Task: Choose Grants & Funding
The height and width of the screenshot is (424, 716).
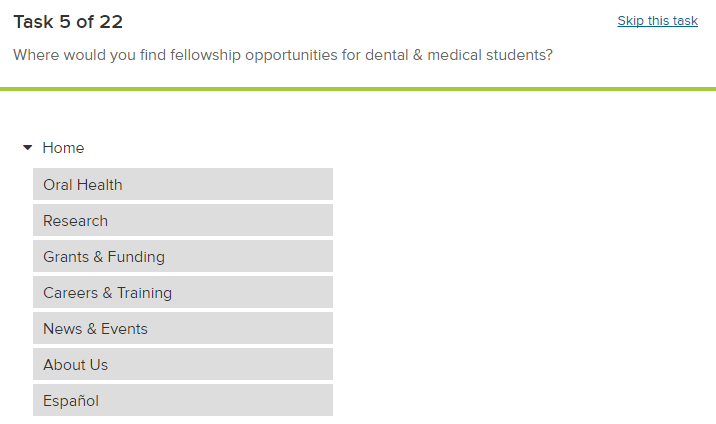Action: pos(182,257)
